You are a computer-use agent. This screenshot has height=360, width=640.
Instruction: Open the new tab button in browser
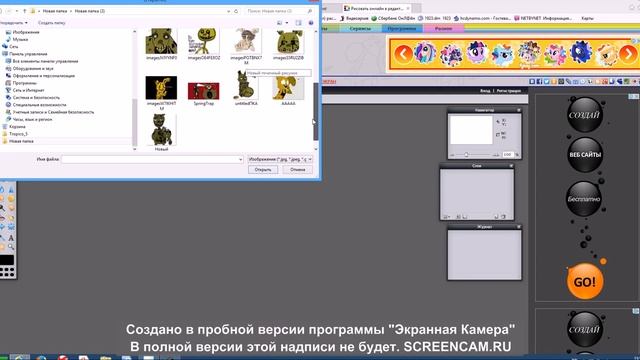pos(417,8)
